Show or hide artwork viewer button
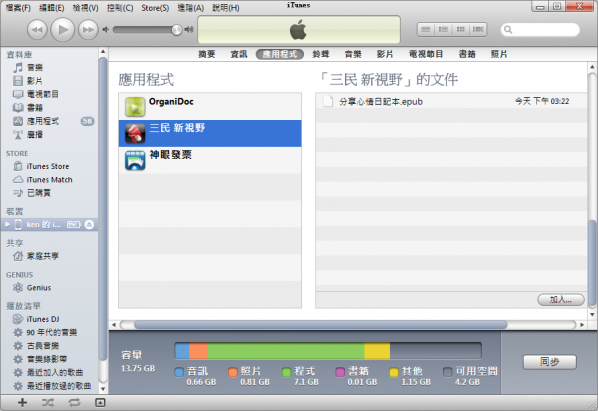598x411 pixels. (100, 402)
